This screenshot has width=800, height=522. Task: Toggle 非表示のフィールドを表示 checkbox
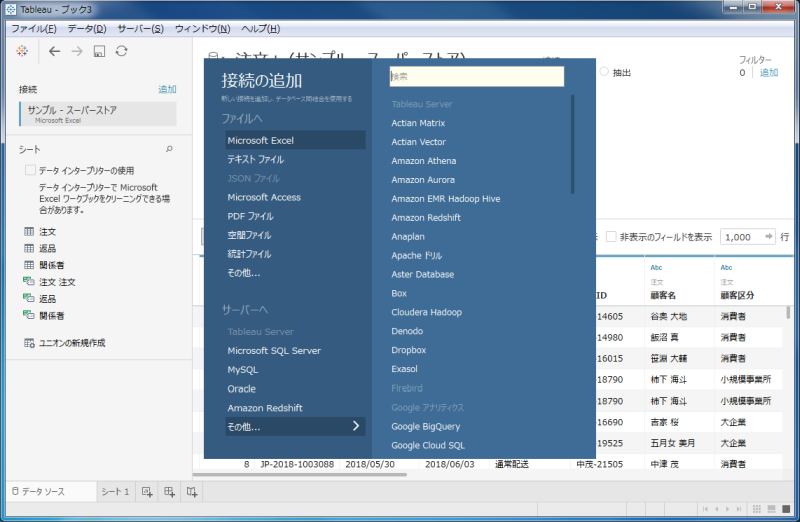coord(611,237)
